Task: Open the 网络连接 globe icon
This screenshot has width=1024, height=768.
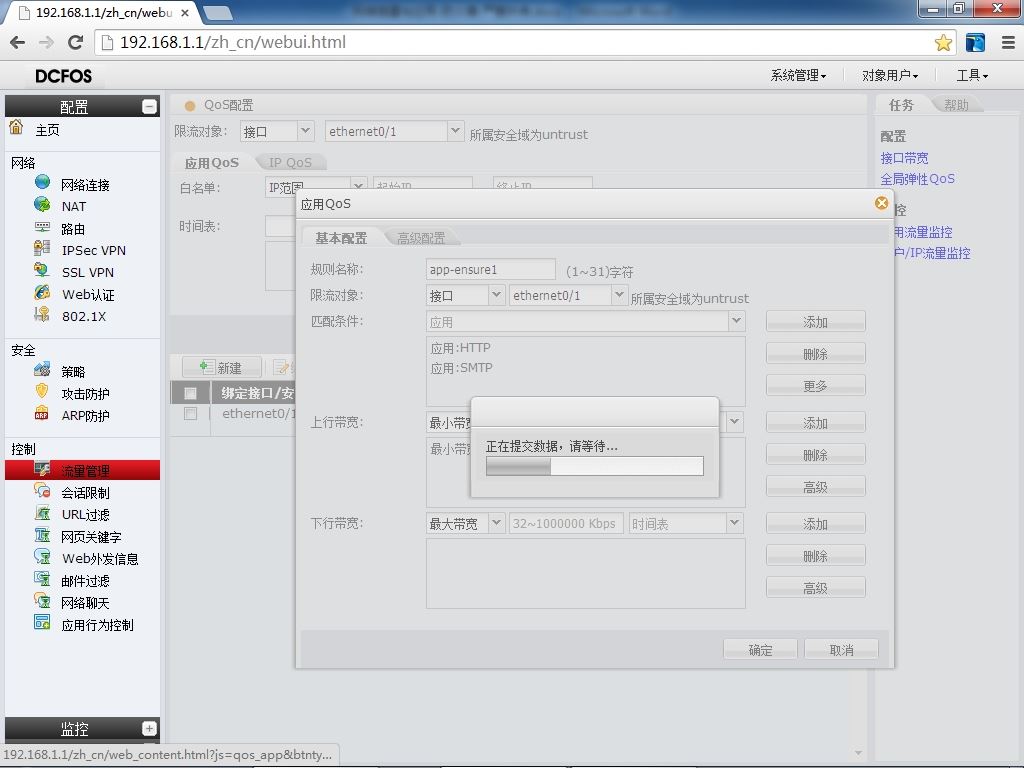Action: (42, 182)
